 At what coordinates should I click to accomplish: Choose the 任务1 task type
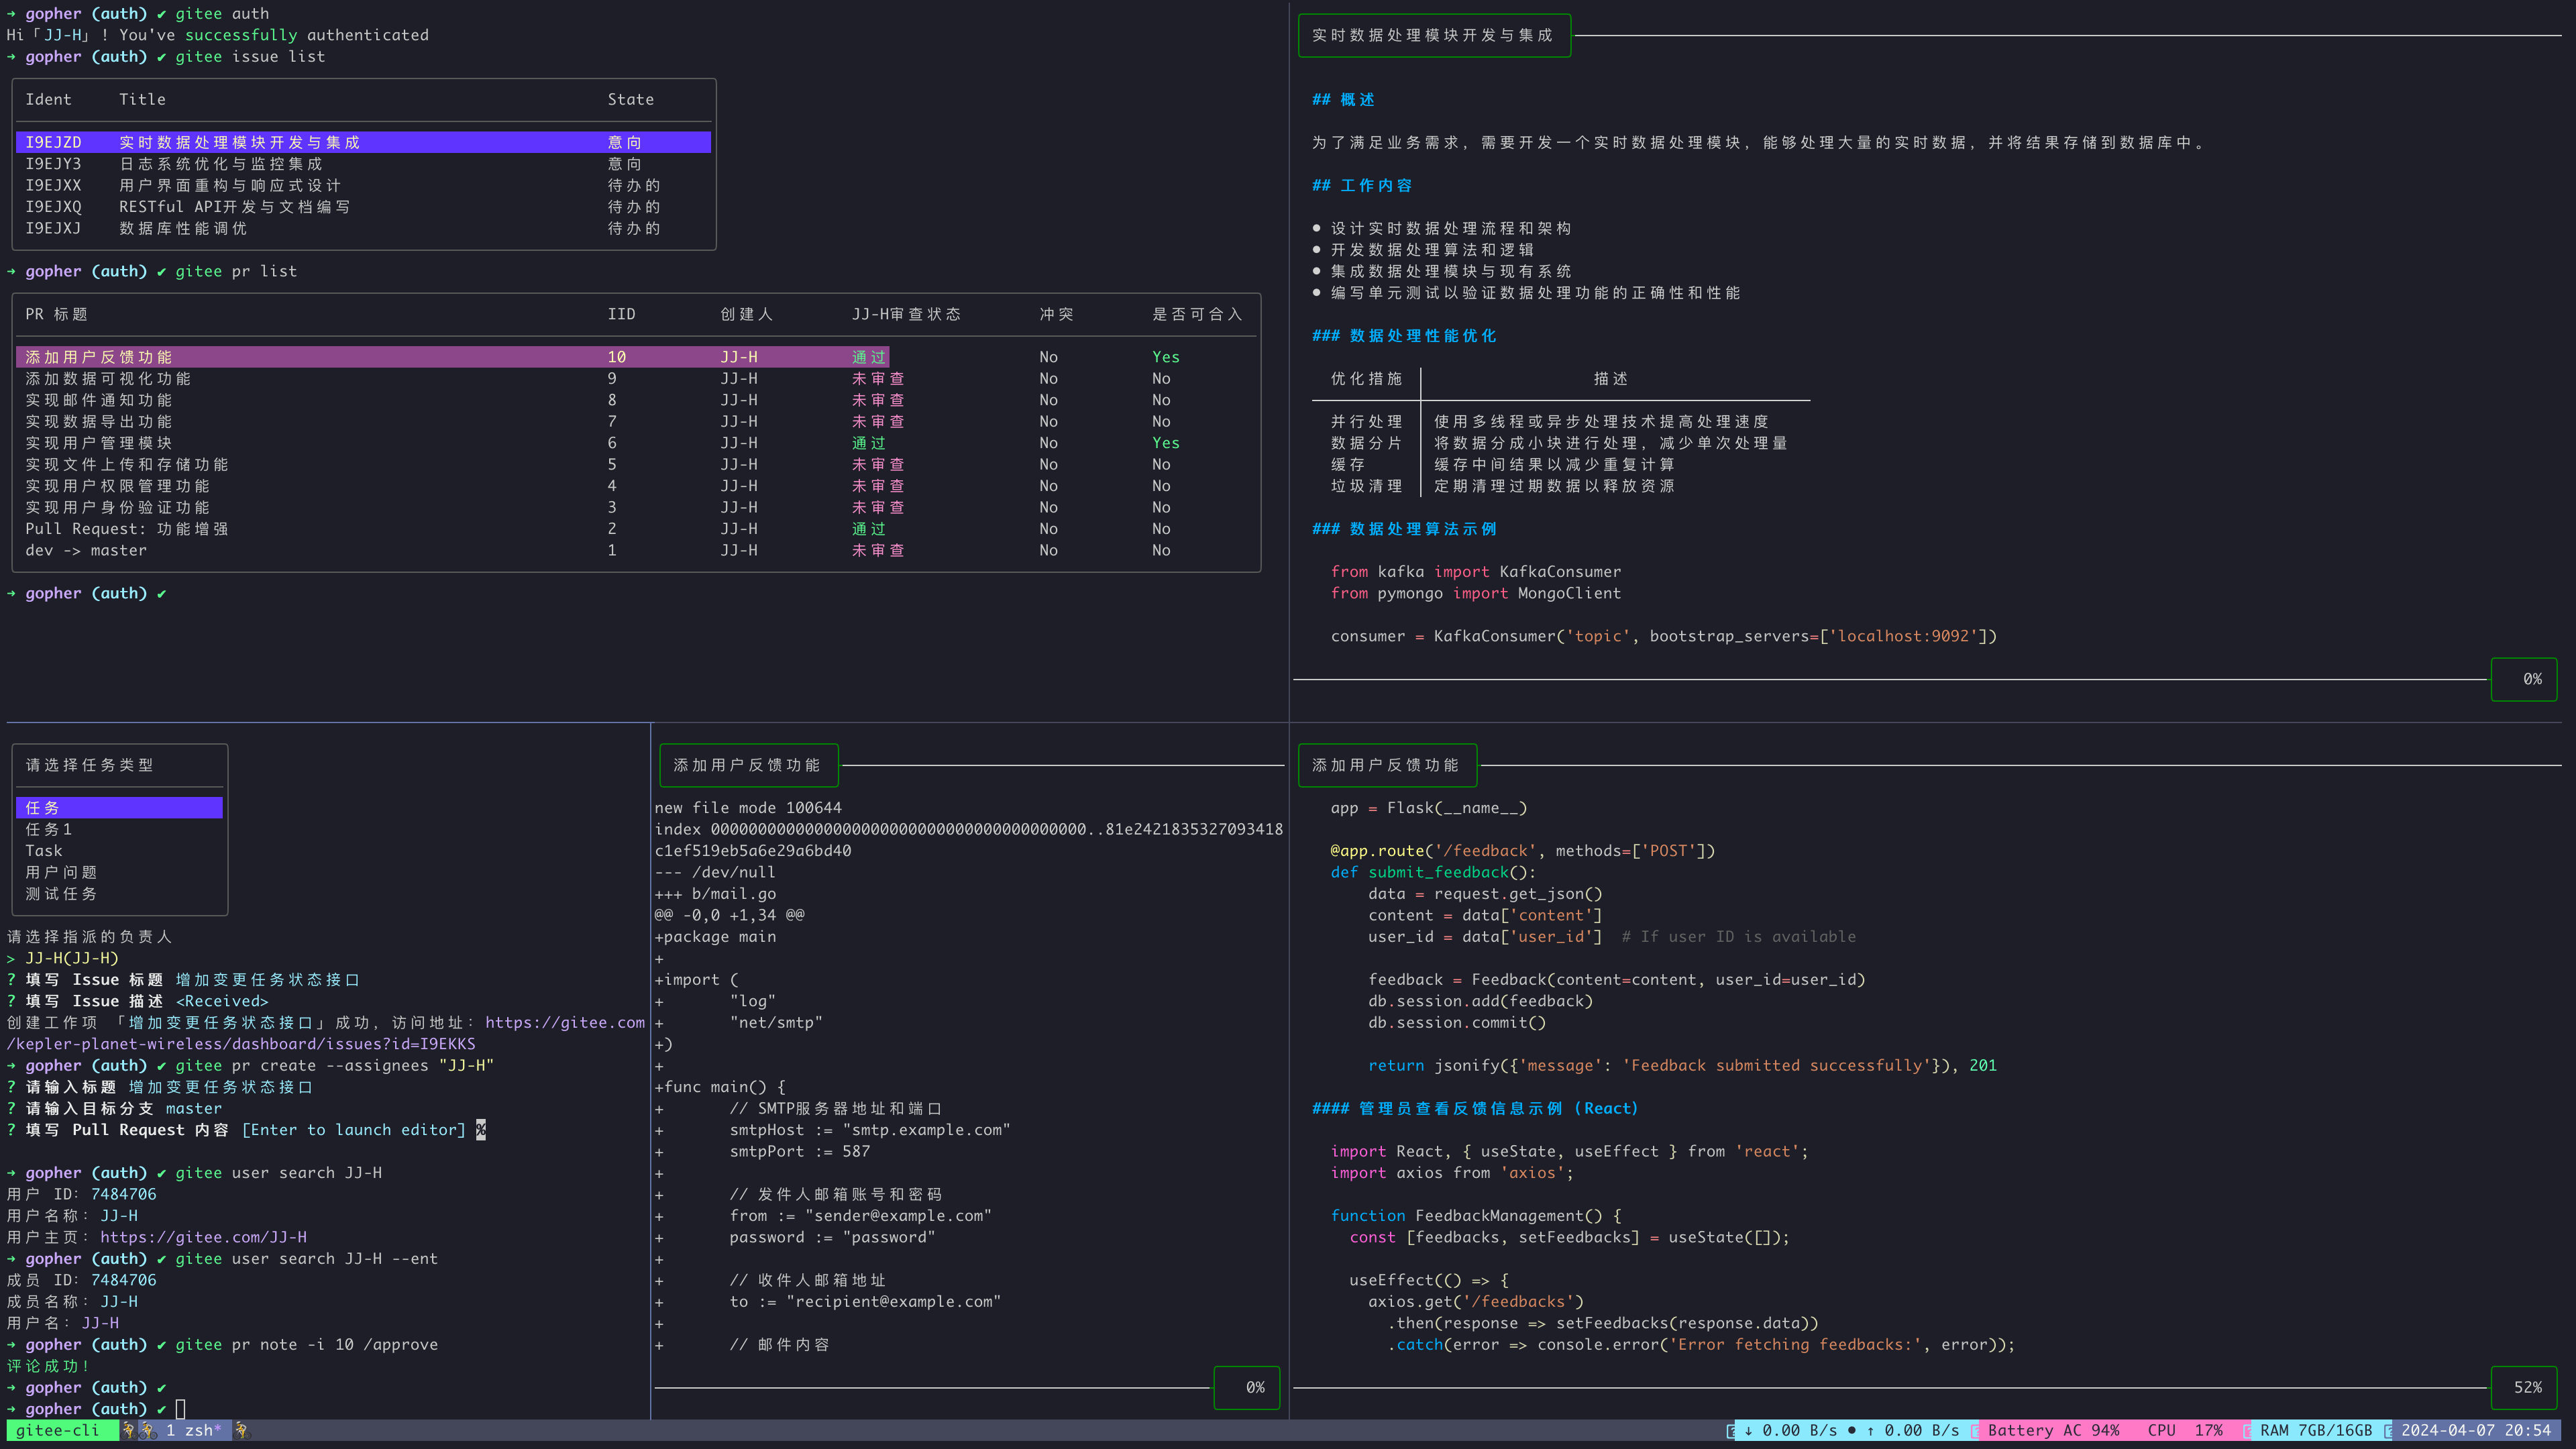[x=119, y=829]
